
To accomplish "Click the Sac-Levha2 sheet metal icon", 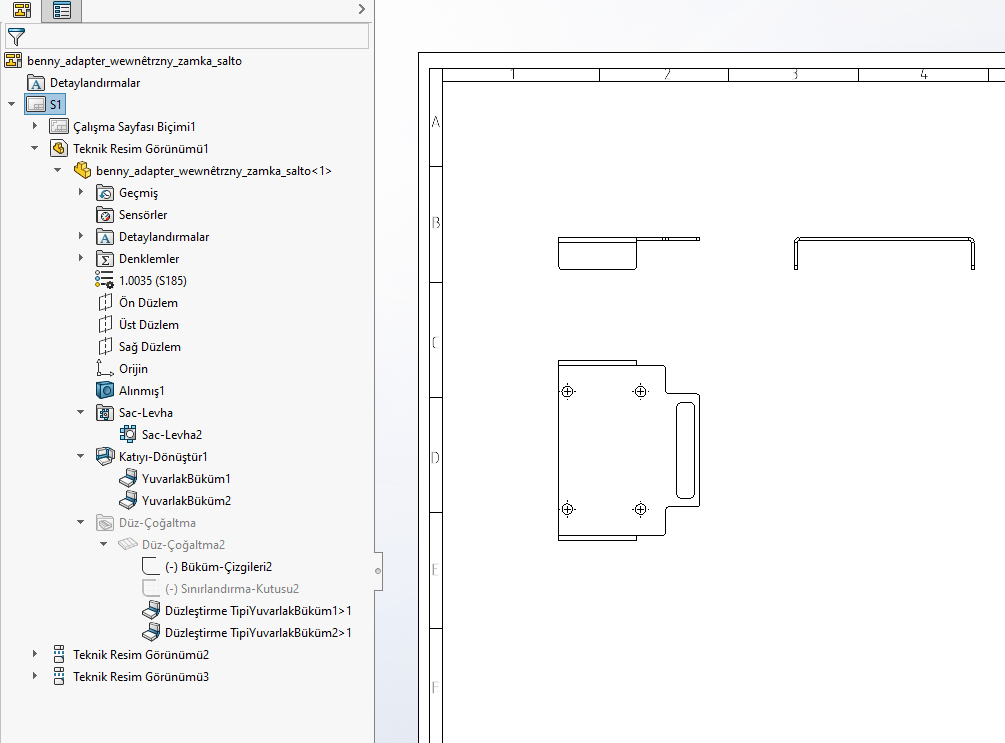I will point(128,435).
